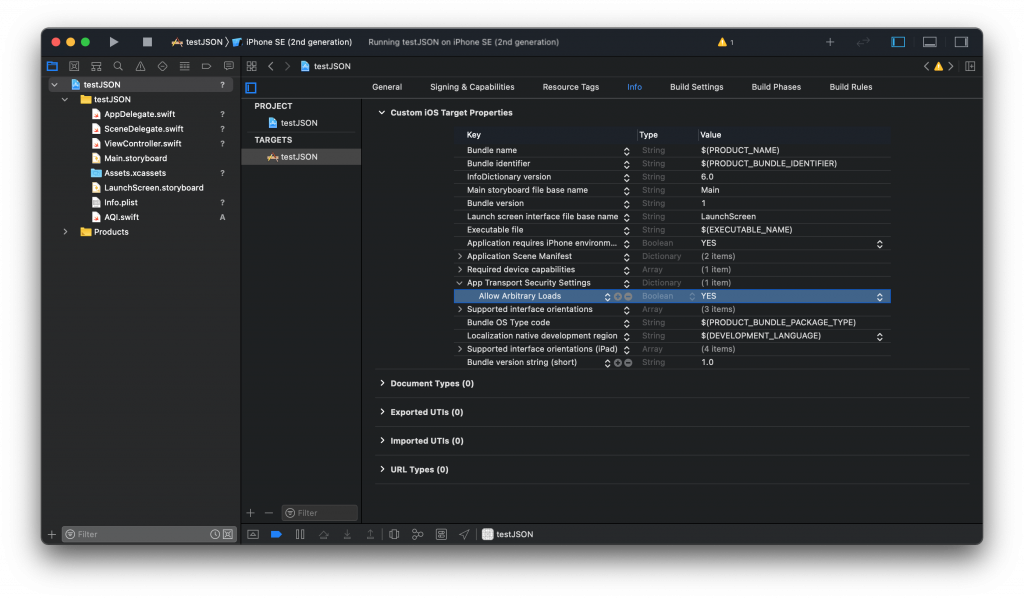Expand Exported UTIs section

pyautogui.click(x=382, y=412)
